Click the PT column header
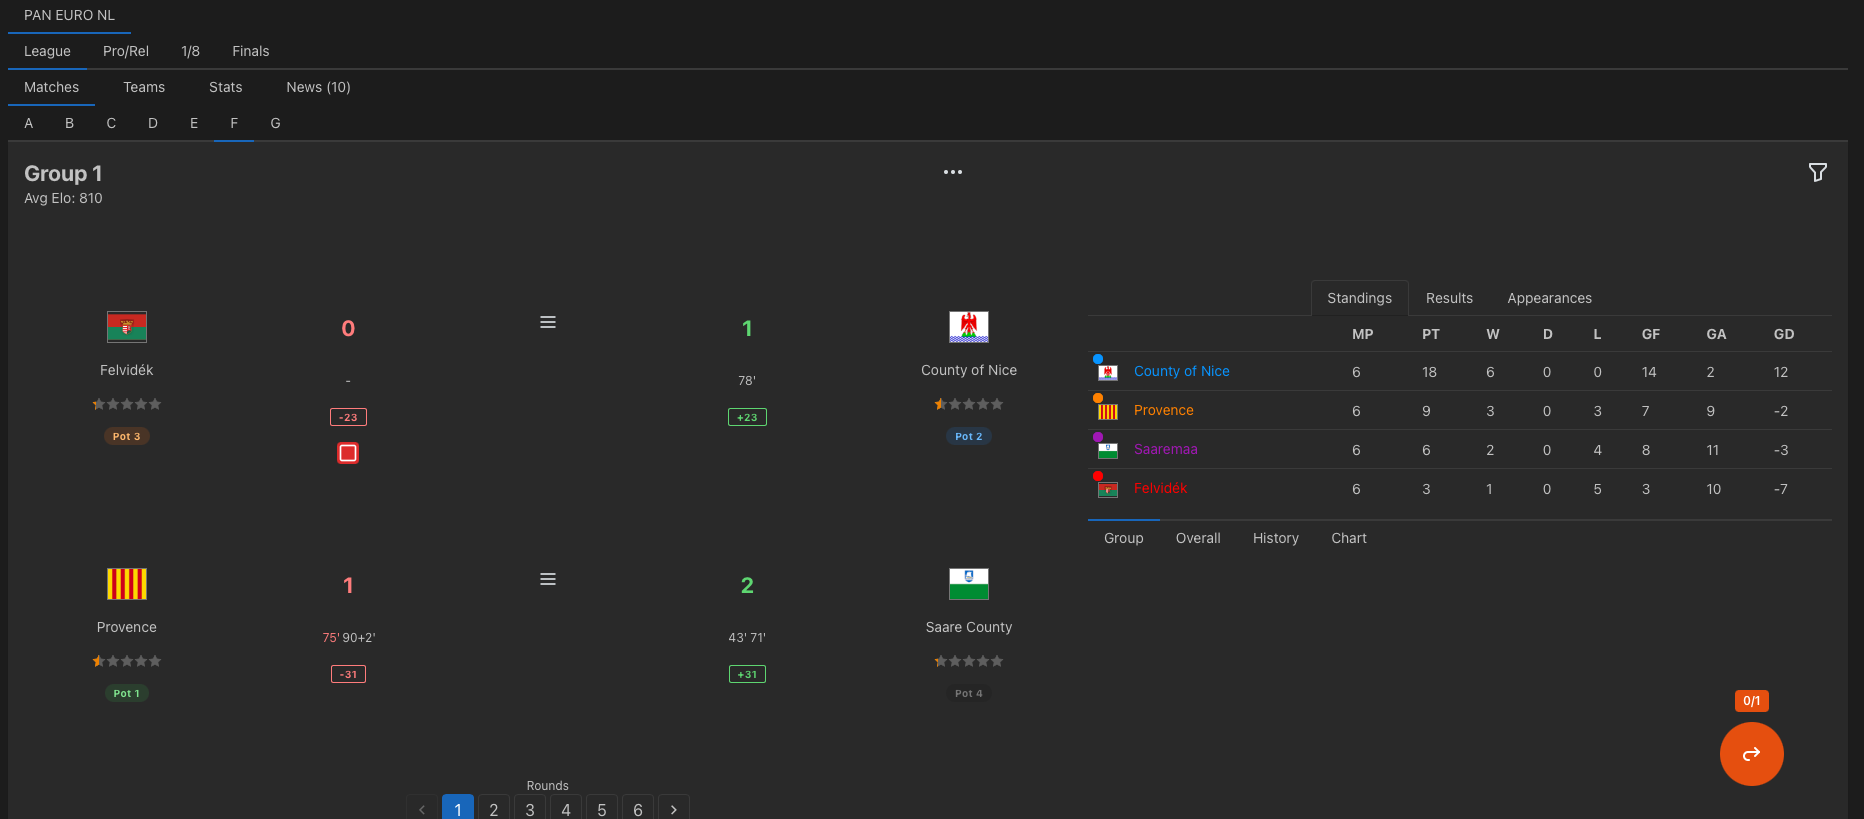The width and height of the screenshot is (1864, 819). coord(1431,334)
